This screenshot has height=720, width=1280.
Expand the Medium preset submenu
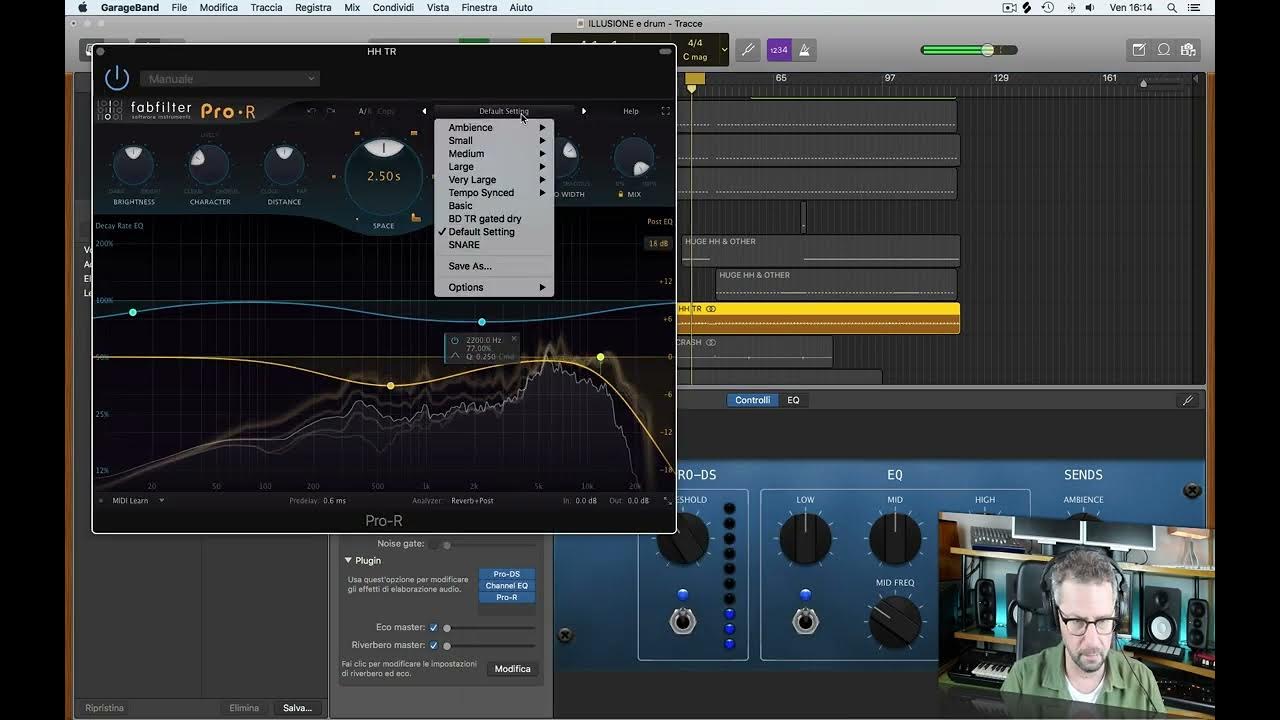[x=494, y=154]
